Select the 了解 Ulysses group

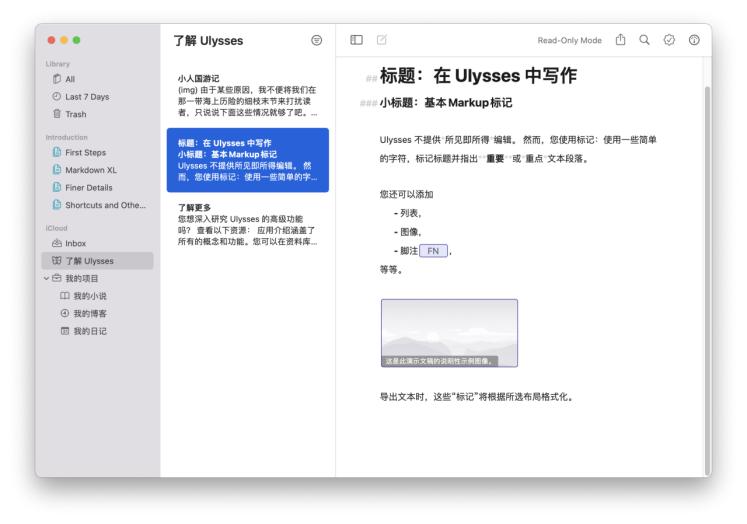(98, 261)
